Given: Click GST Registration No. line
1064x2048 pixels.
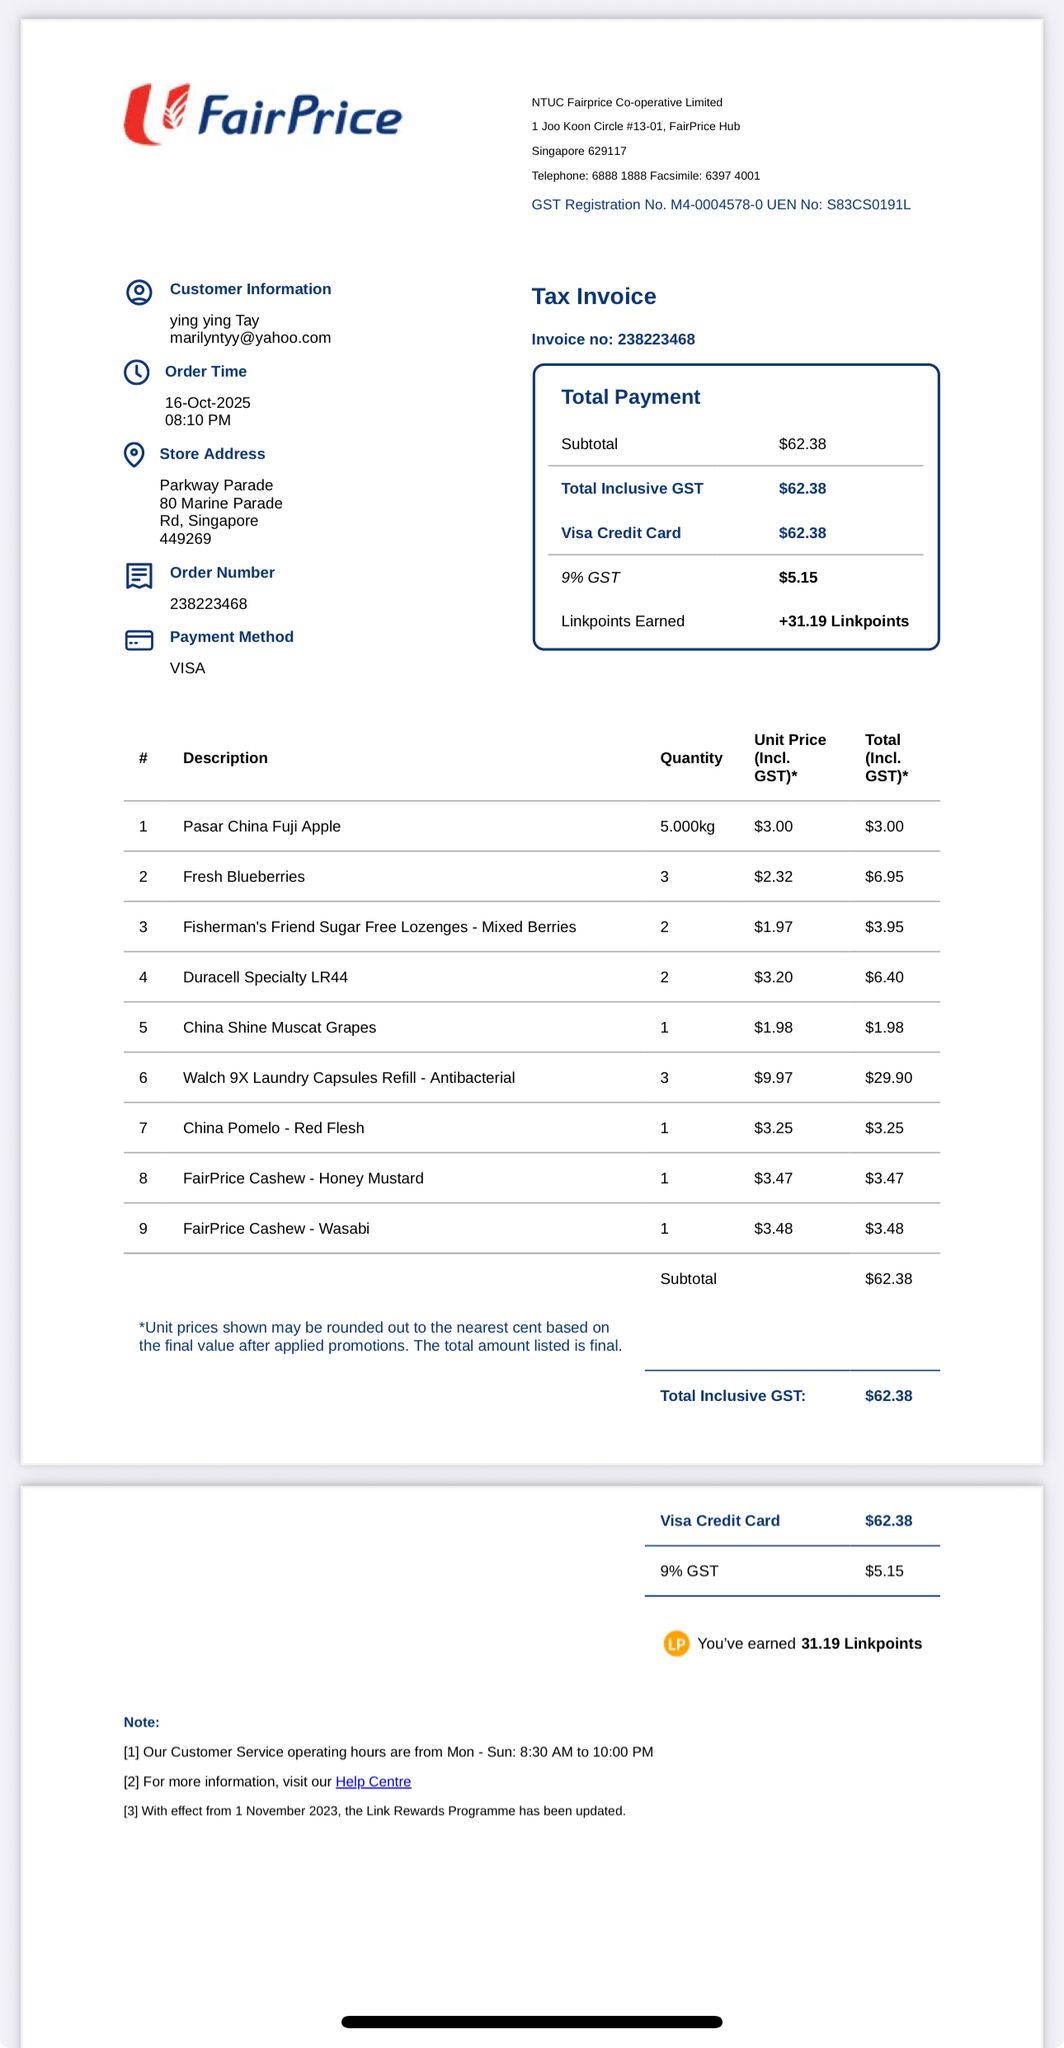Looking at the screenshot, I should tap(721, 204).
